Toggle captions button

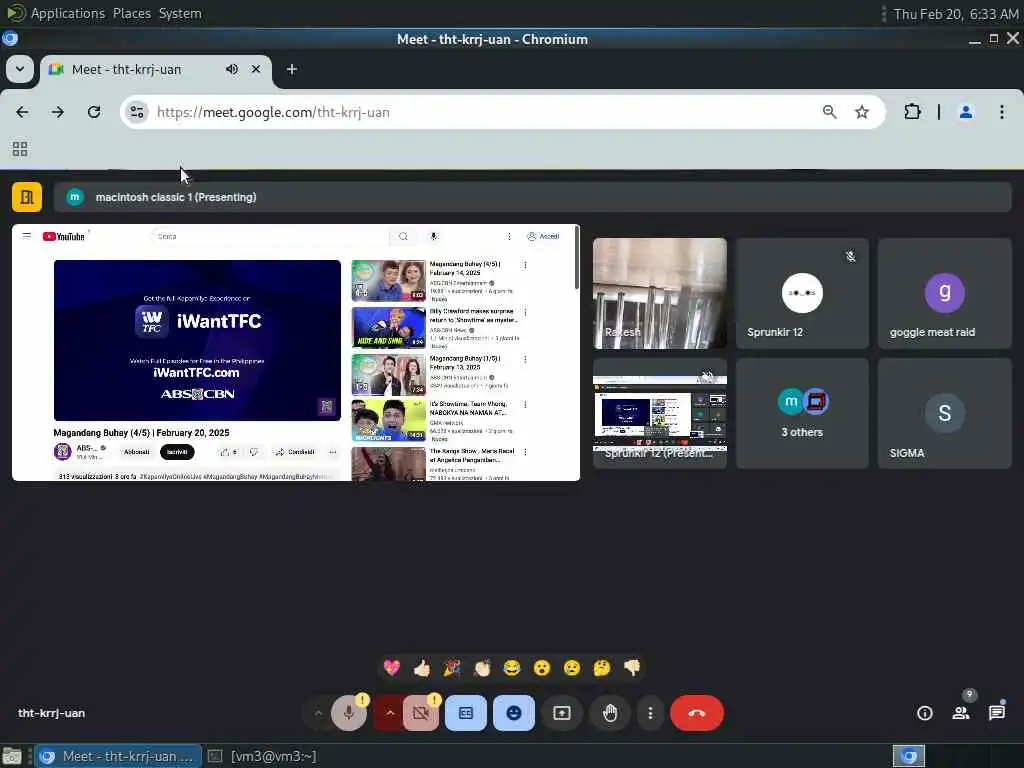pyautogui.click(x=466, y=713)
